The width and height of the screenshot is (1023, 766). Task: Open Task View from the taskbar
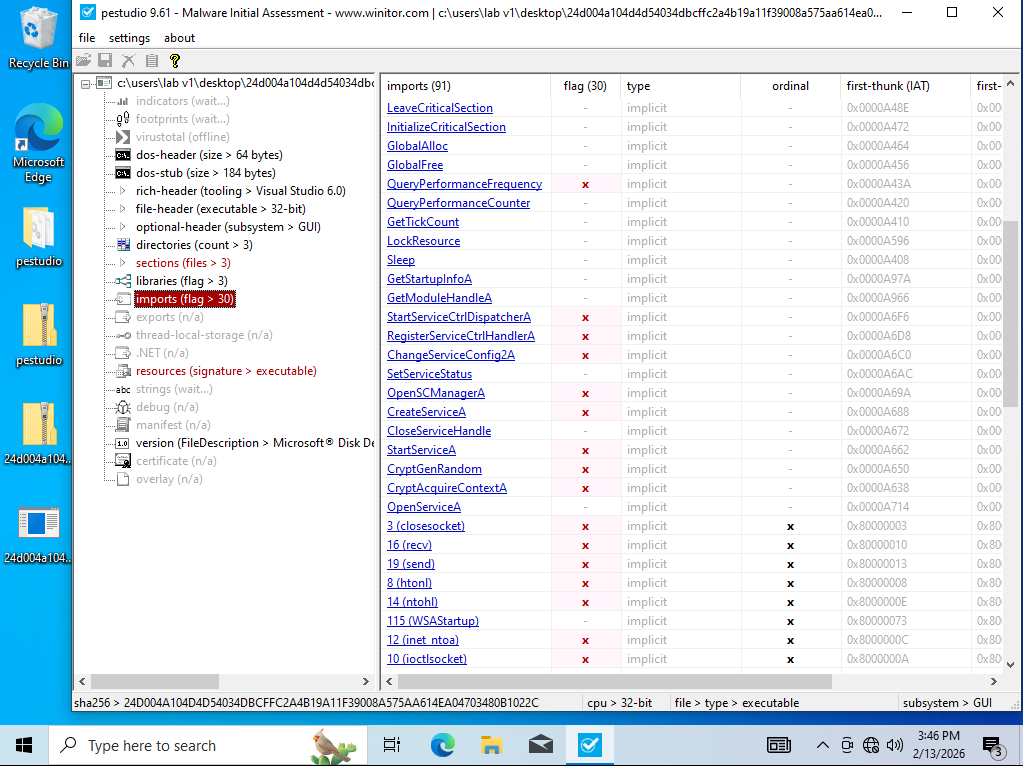391,745
